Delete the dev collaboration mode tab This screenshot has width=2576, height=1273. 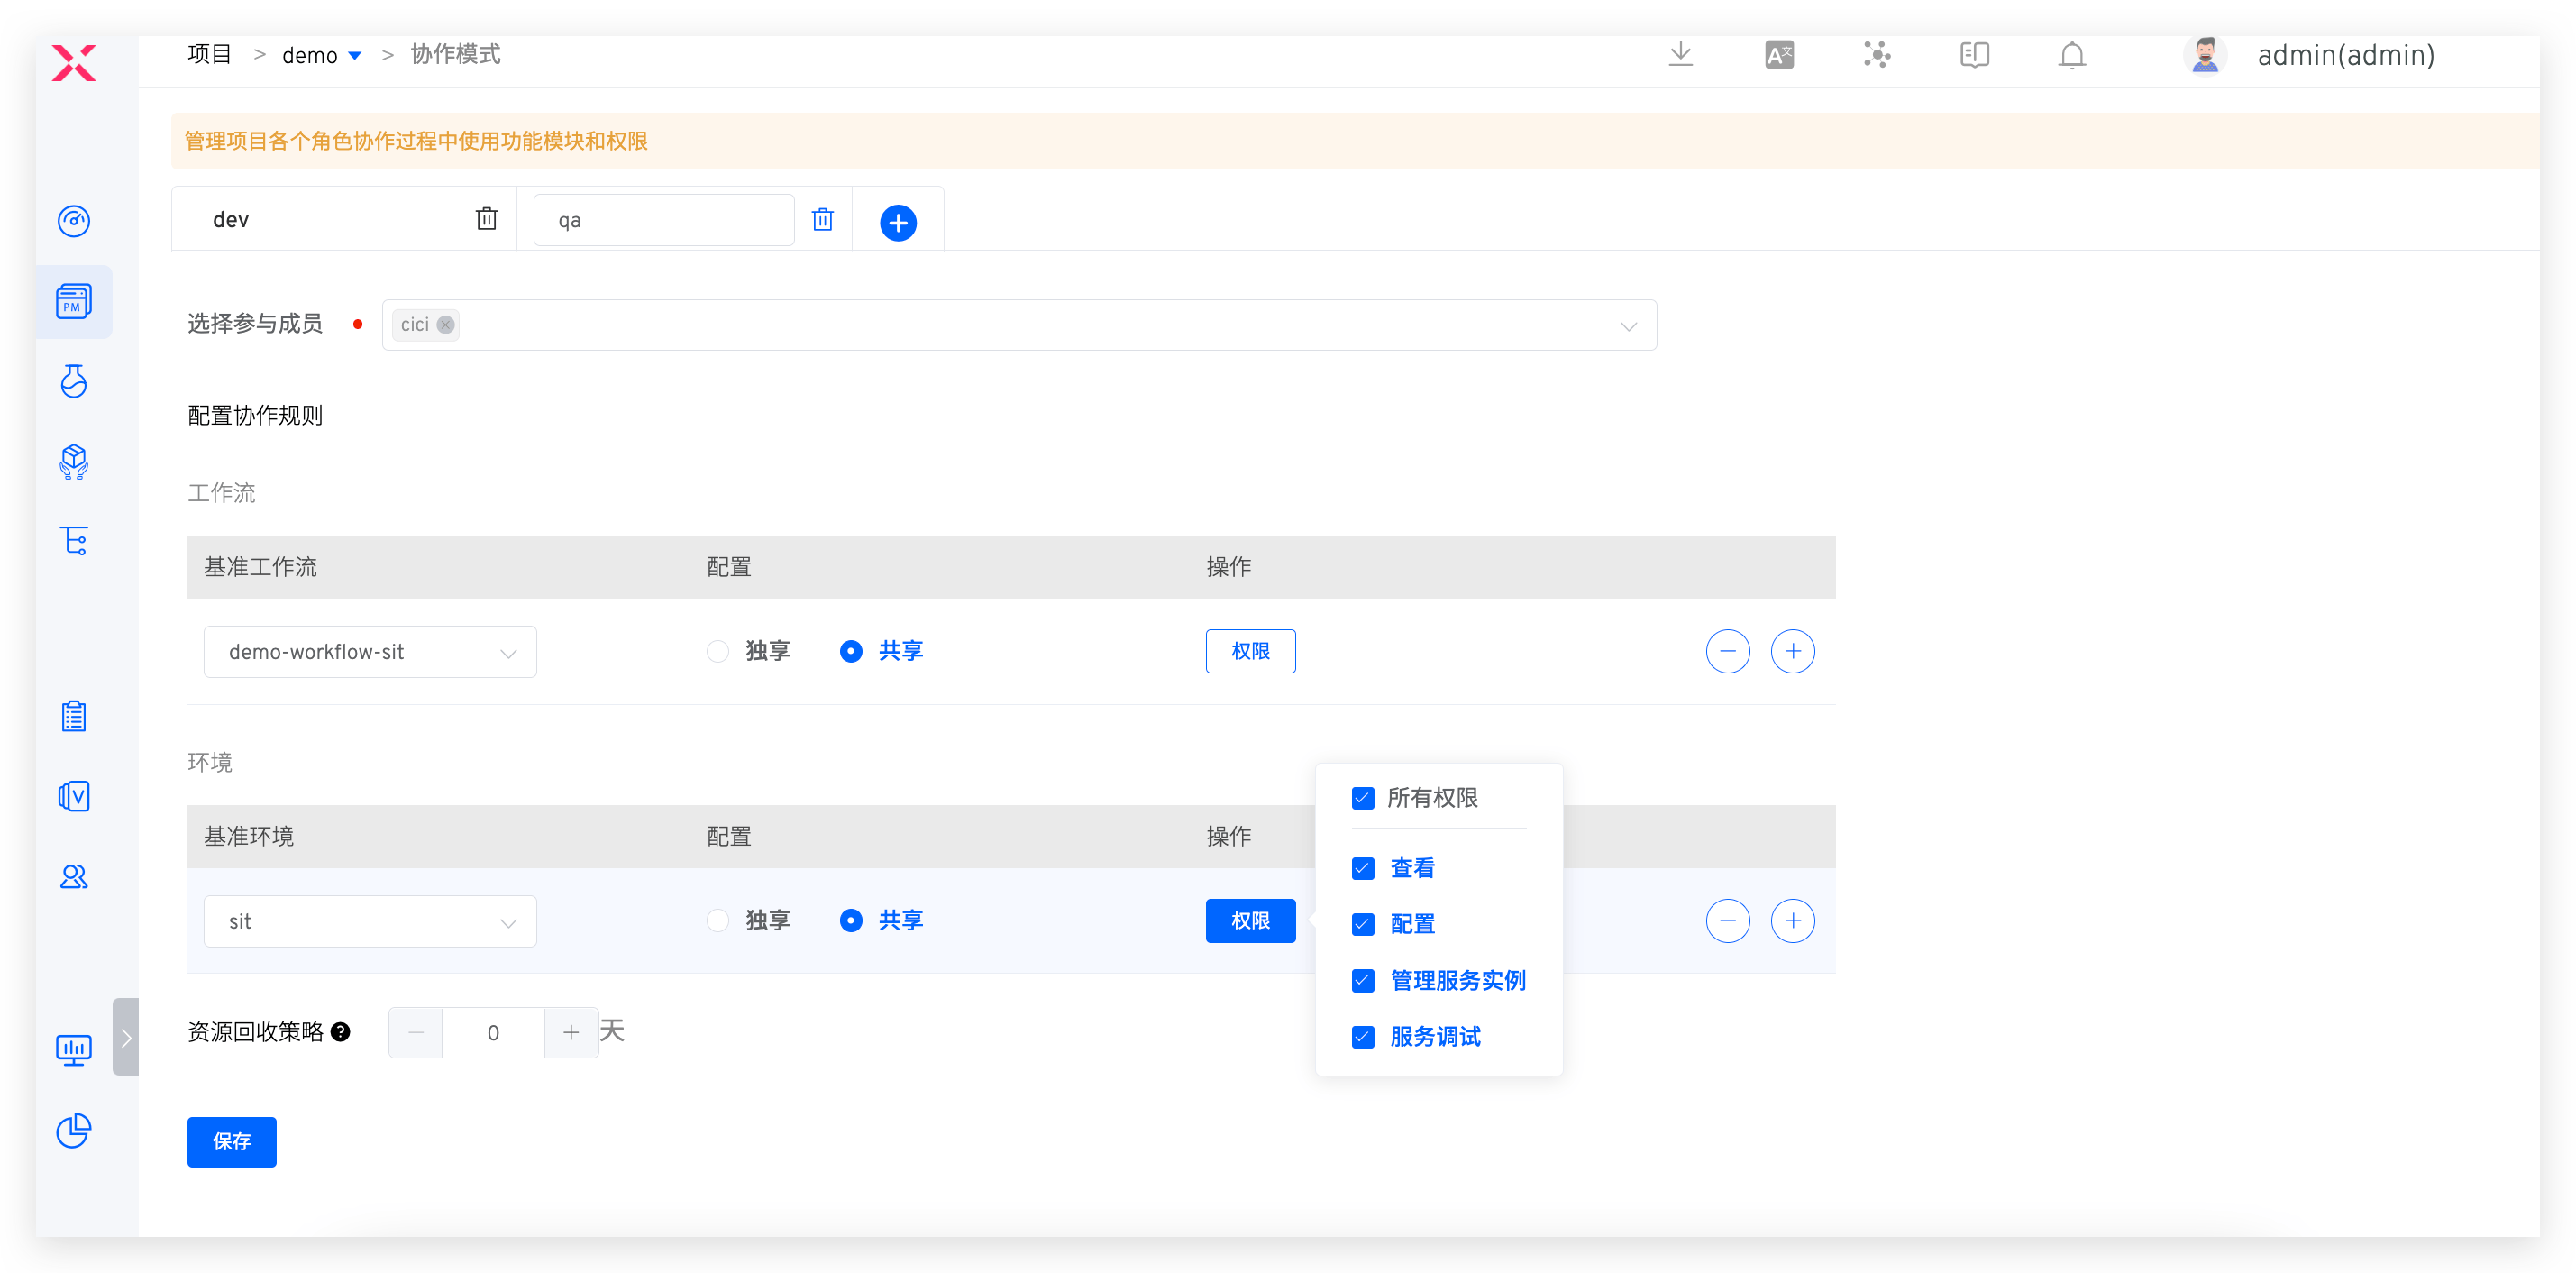[x=486, y=219]
